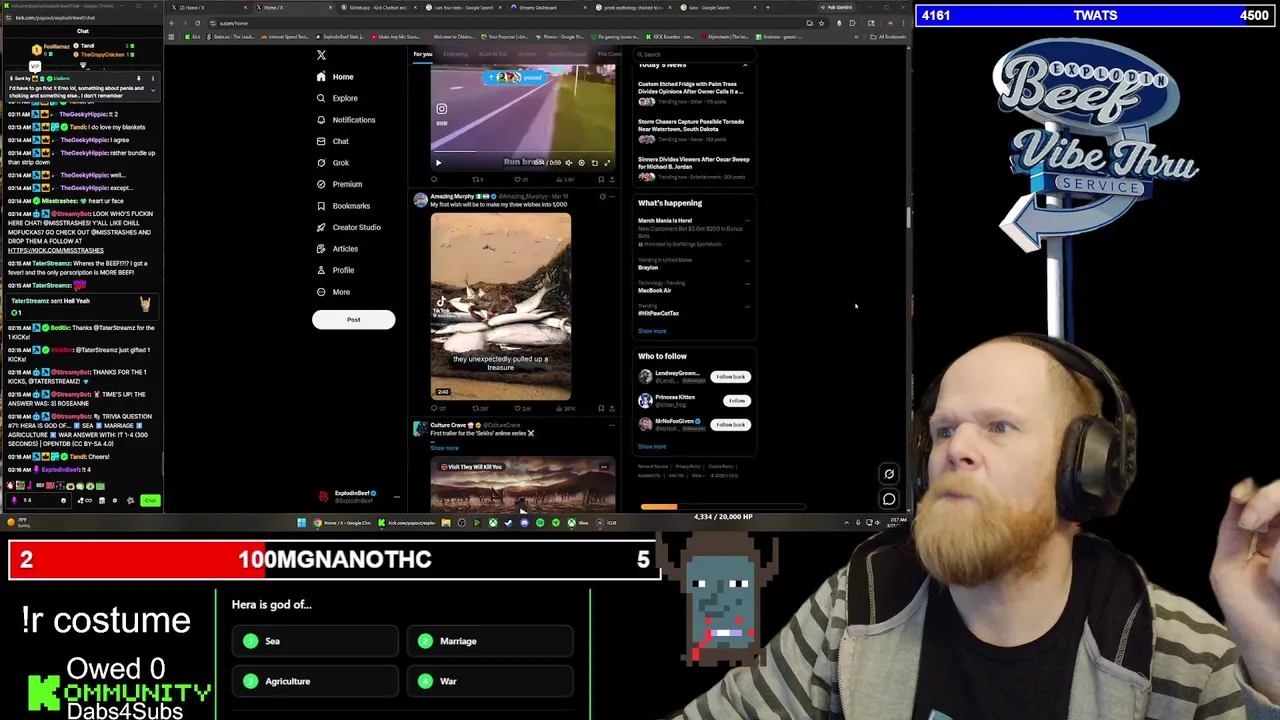Image resolution: width=1280 pixels, height=720 pixels.
Task: Open Articles in X sidebar
Action: pos(336,249)
